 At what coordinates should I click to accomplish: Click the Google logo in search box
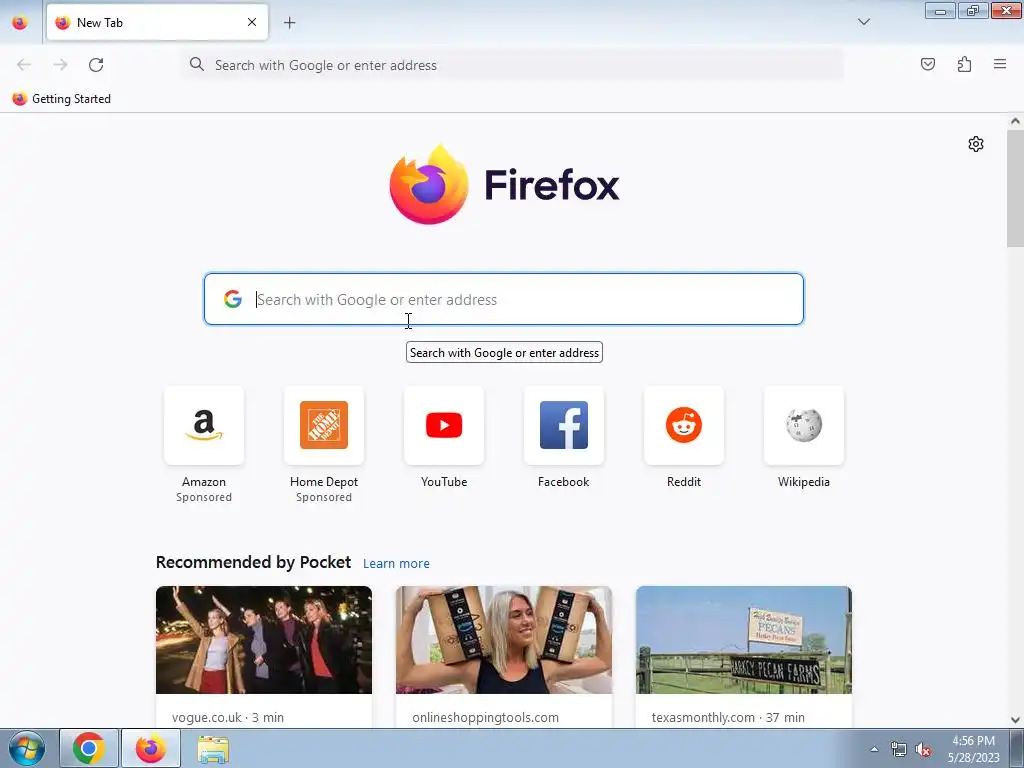pyautogui.click(x=232, y=299)
